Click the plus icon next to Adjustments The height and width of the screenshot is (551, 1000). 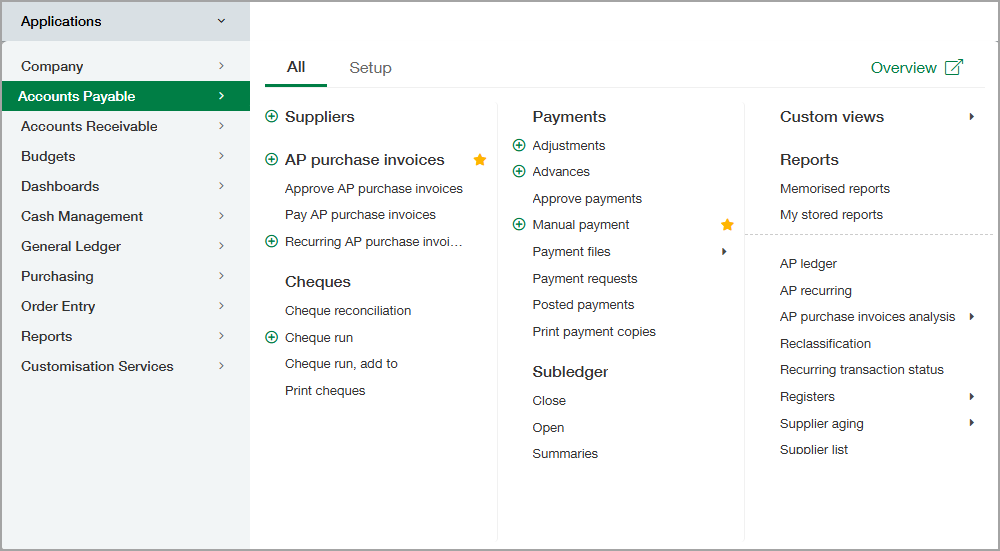519,146
